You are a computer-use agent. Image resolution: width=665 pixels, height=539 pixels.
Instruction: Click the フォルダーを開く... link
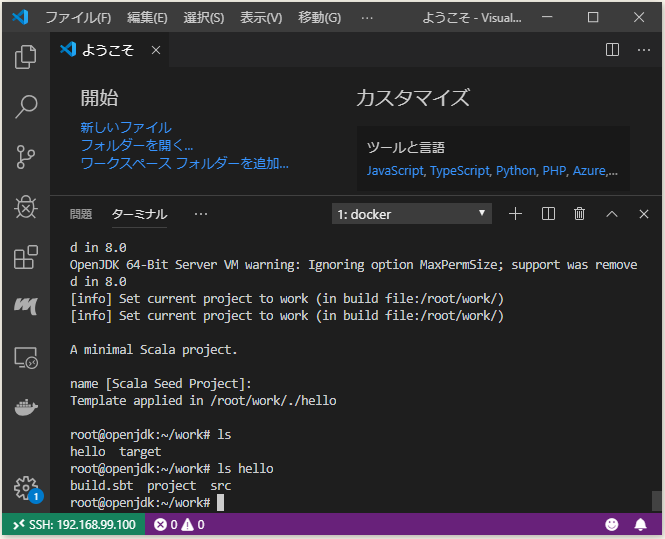(137, 145)
